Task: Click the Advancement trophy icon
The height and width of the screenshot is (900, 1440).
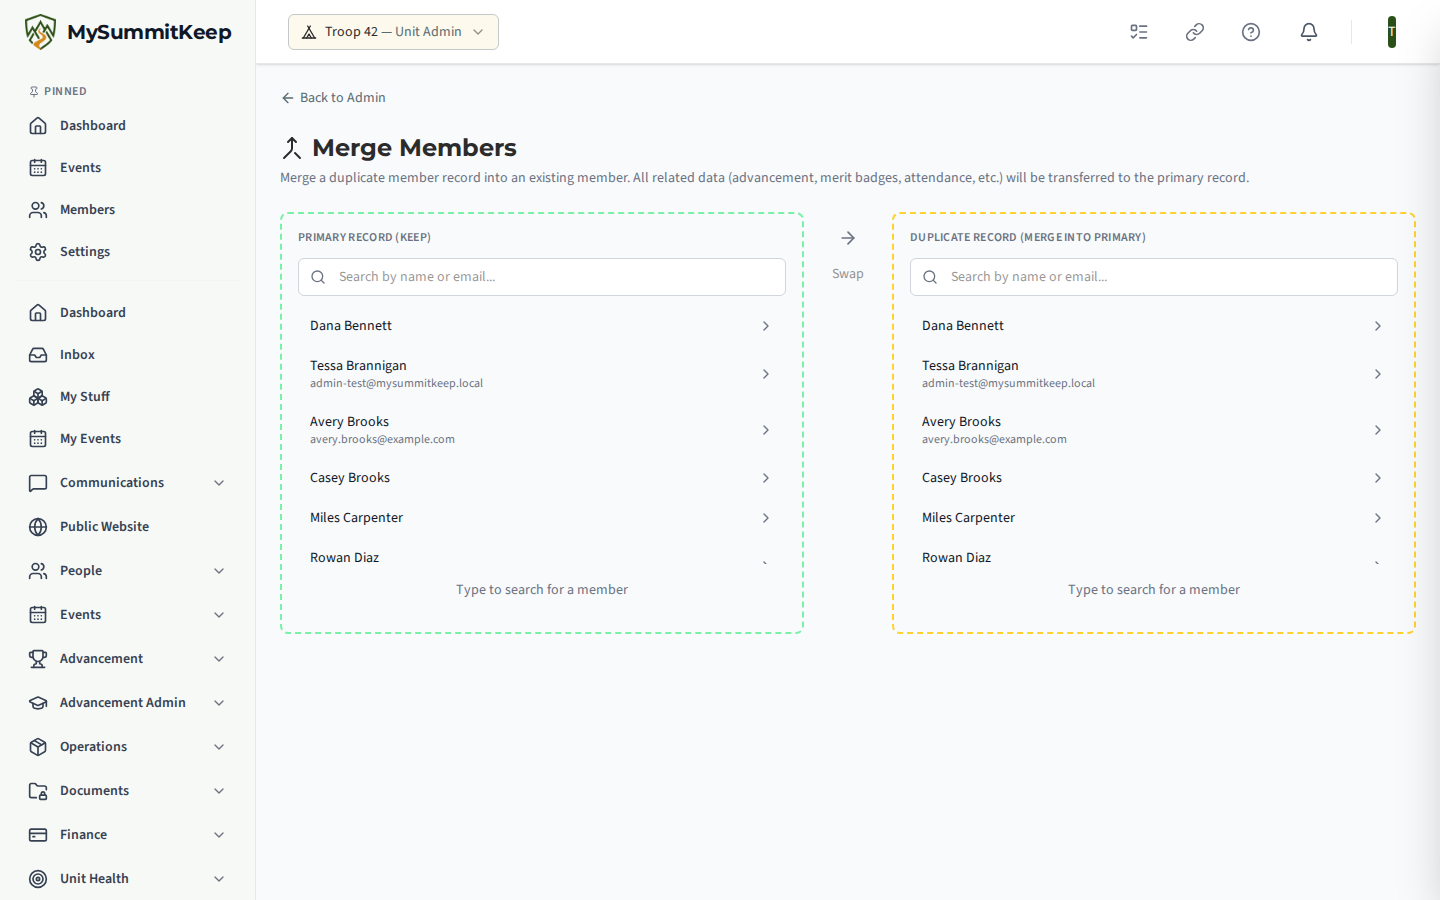Action: coord(38,659)
